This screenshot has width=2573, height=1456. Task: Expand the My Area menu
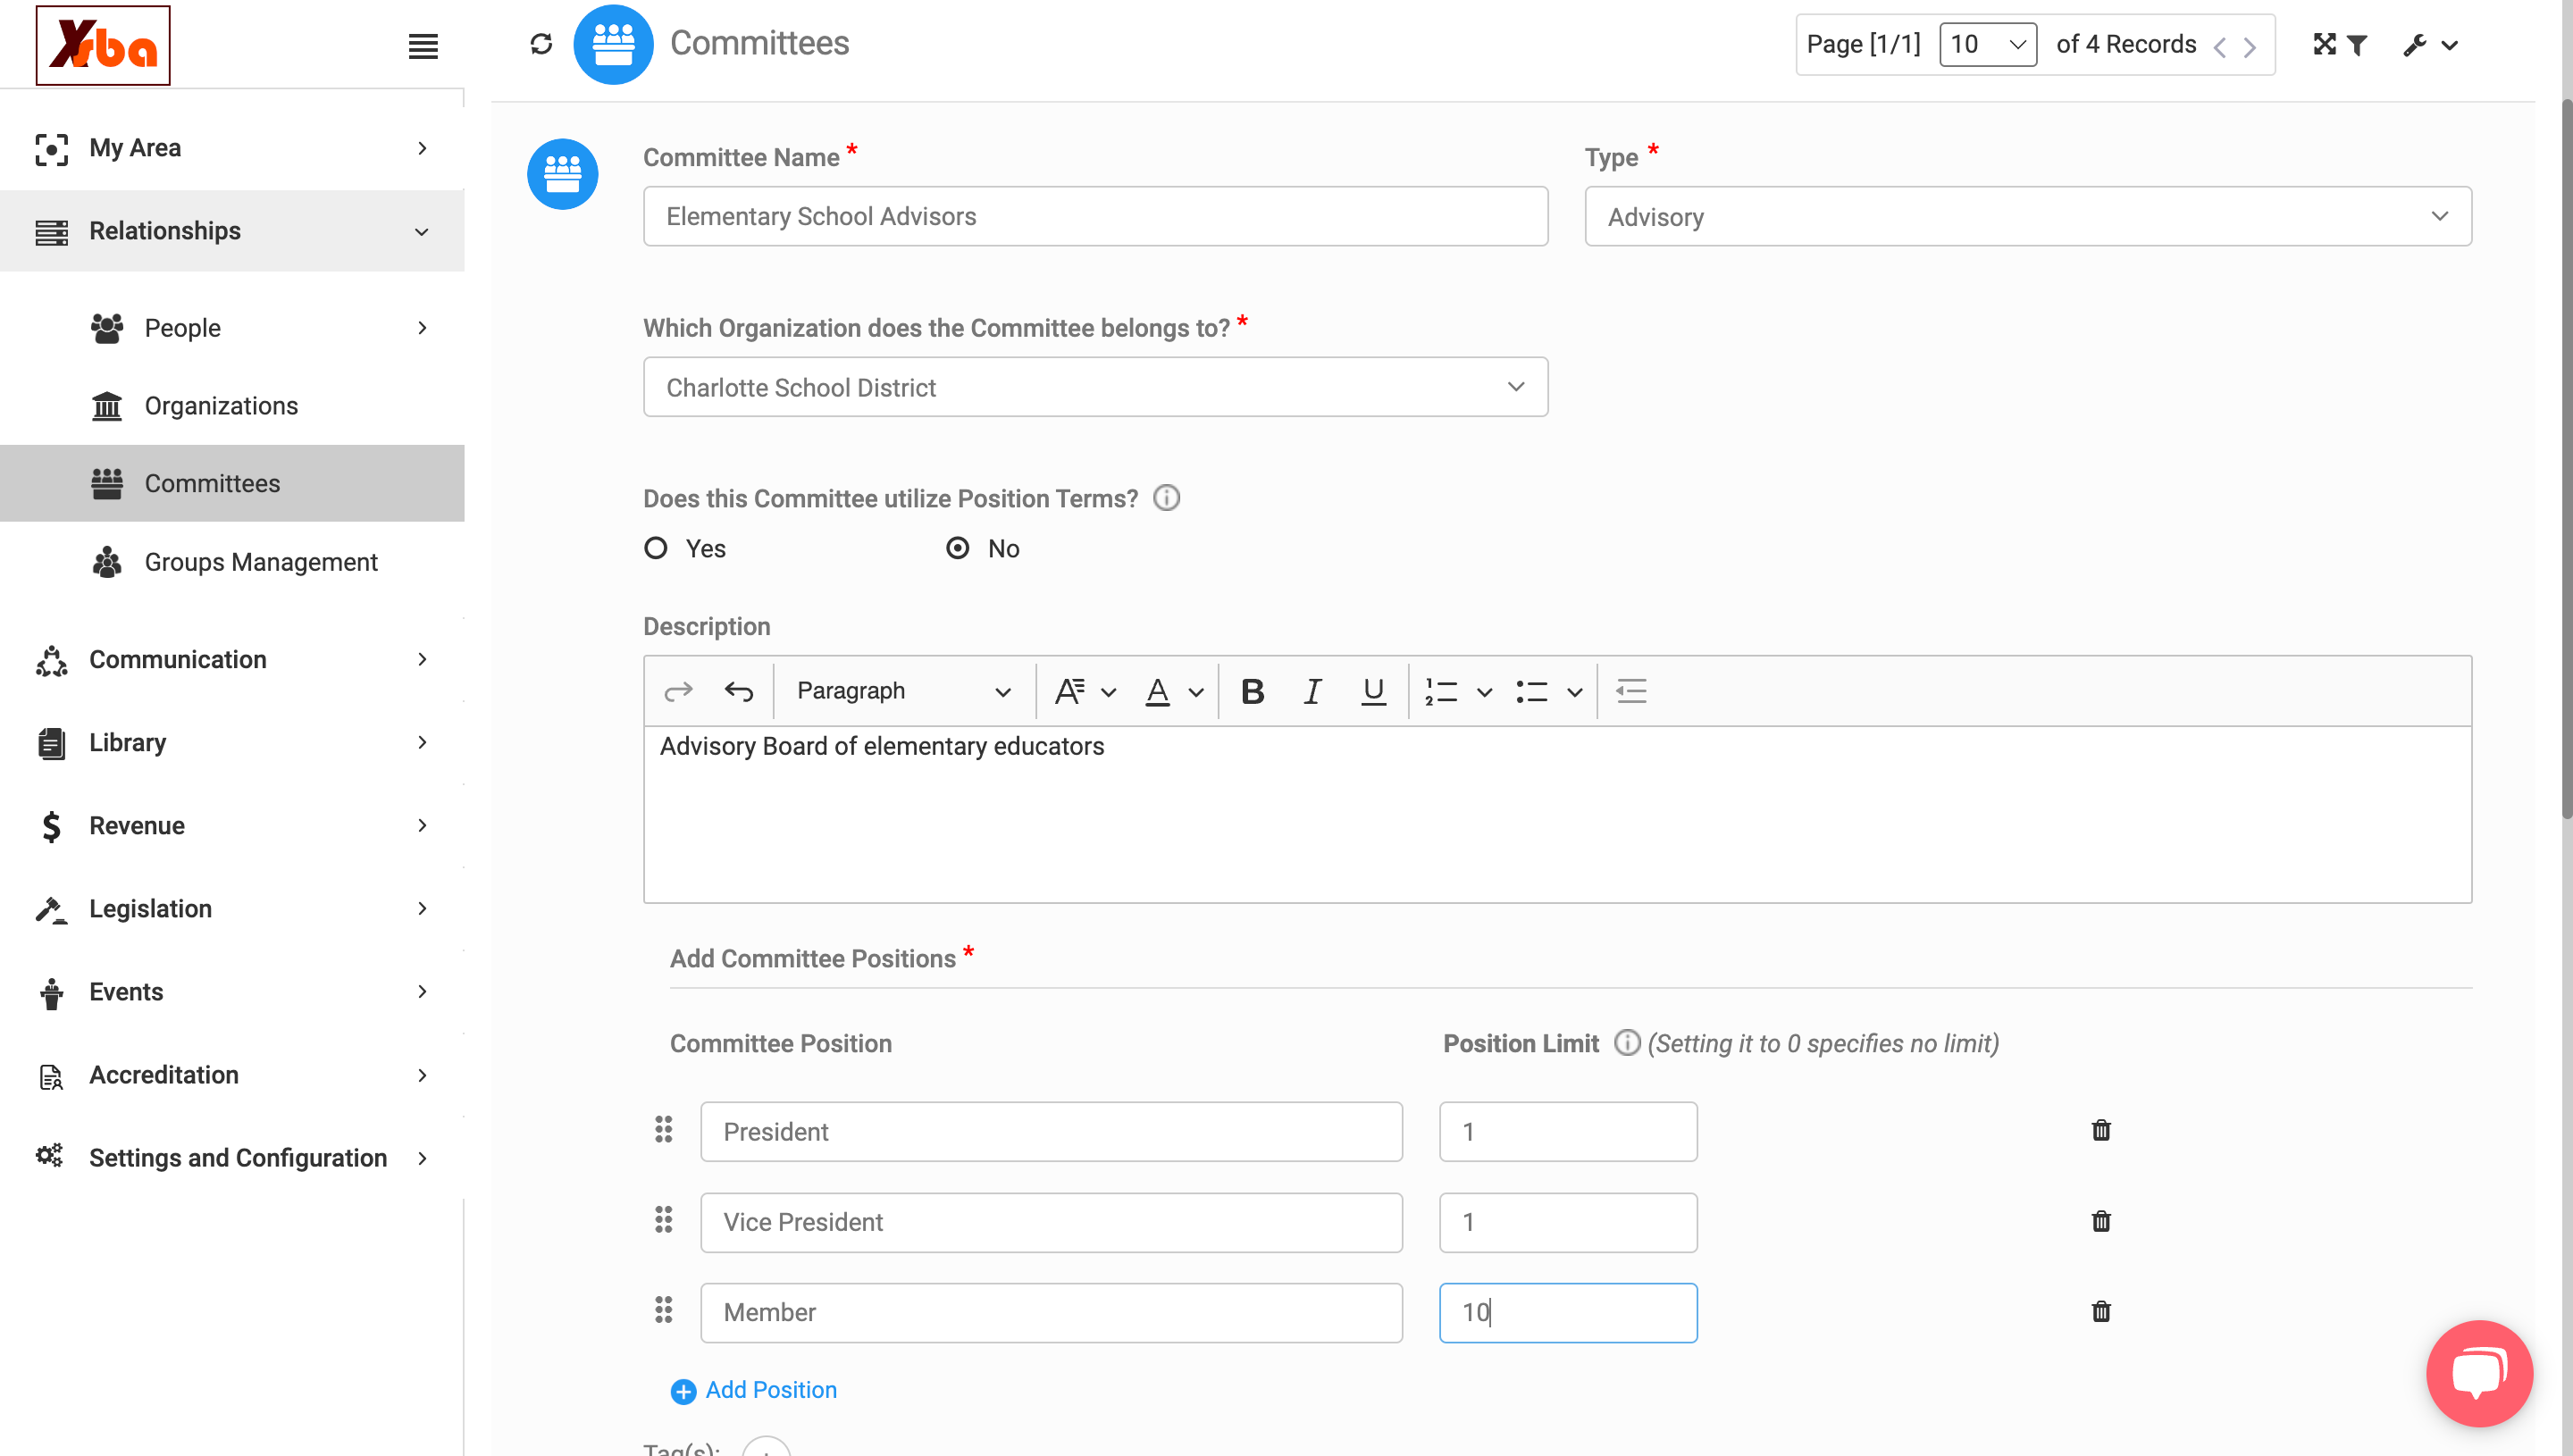232,148
